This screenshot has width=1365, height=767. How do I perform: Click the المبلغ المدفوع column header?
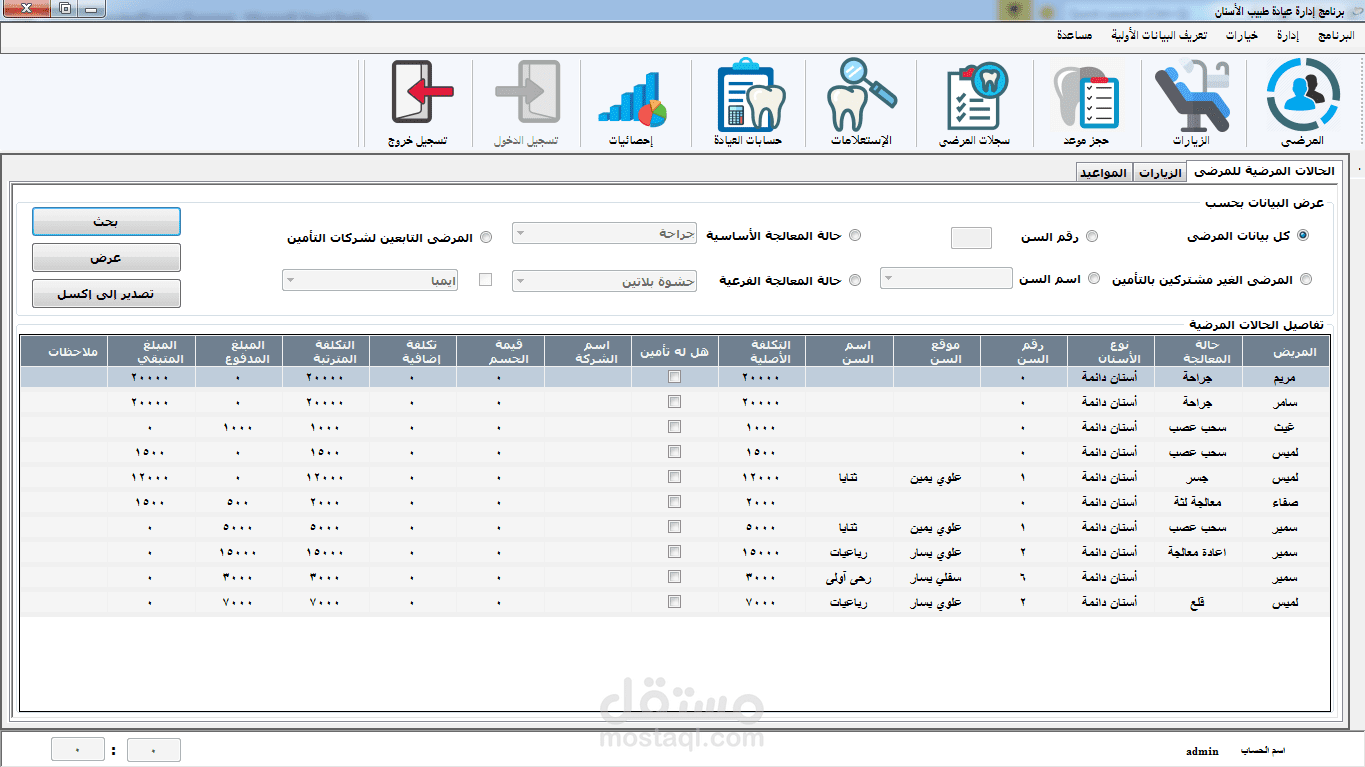coord(239,351)
